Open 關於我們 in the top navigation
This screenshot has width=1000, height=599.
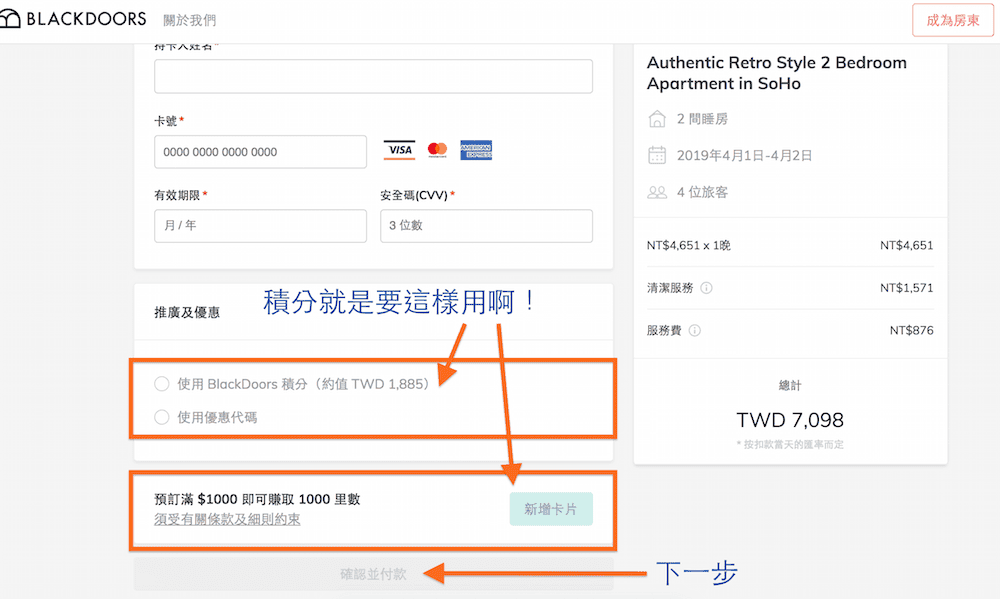click(x=189, y=20)
